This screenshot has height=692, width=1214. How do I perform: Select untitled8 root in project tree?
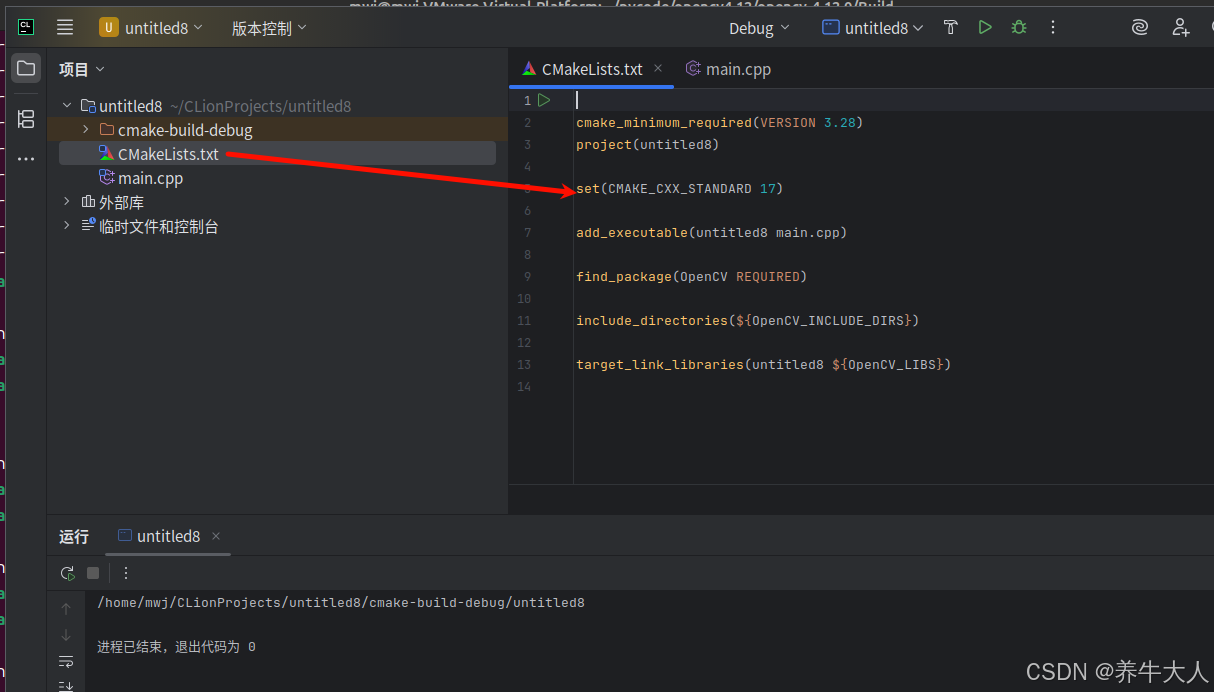click(130, 106)
